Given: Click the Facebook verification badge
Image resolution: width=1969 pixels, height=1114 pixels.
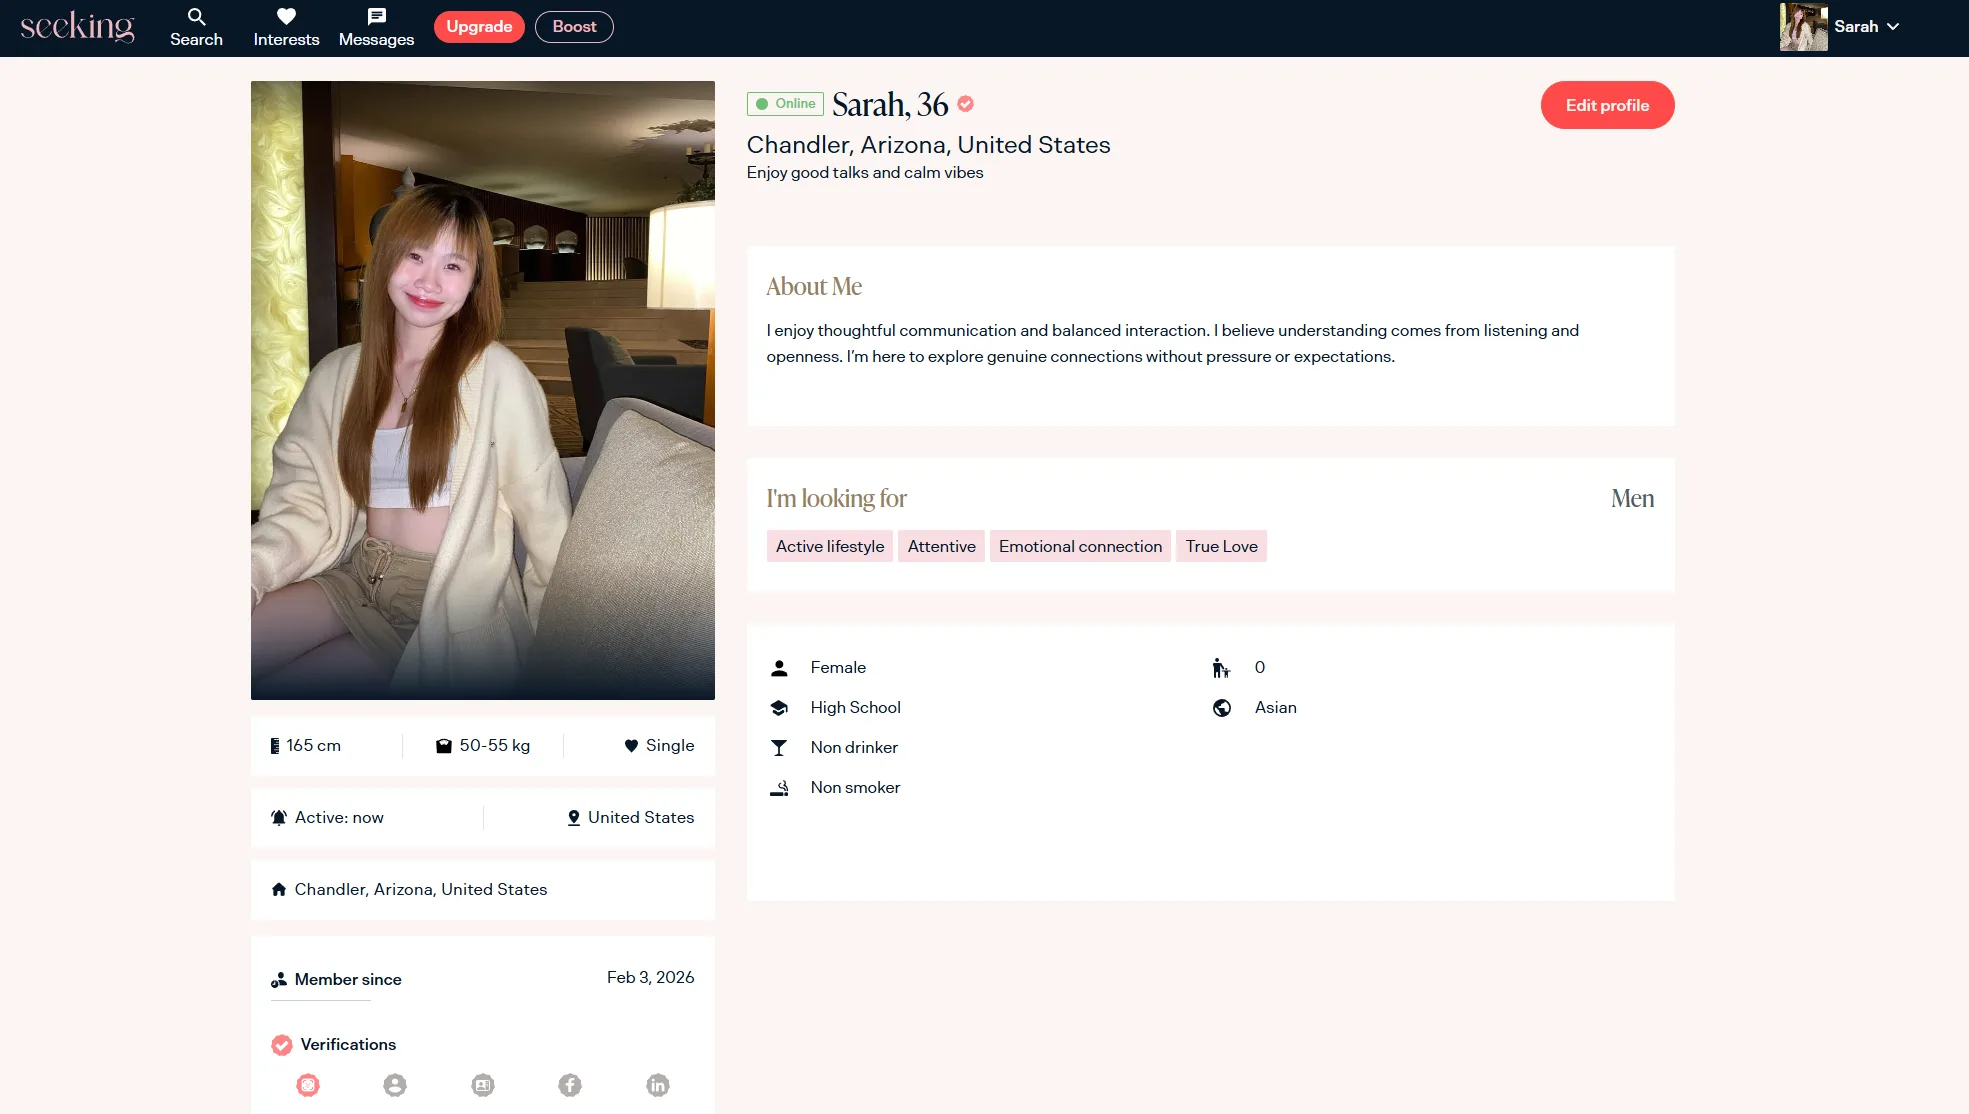Looking at the screenshot, I should tap(570, 1085).
